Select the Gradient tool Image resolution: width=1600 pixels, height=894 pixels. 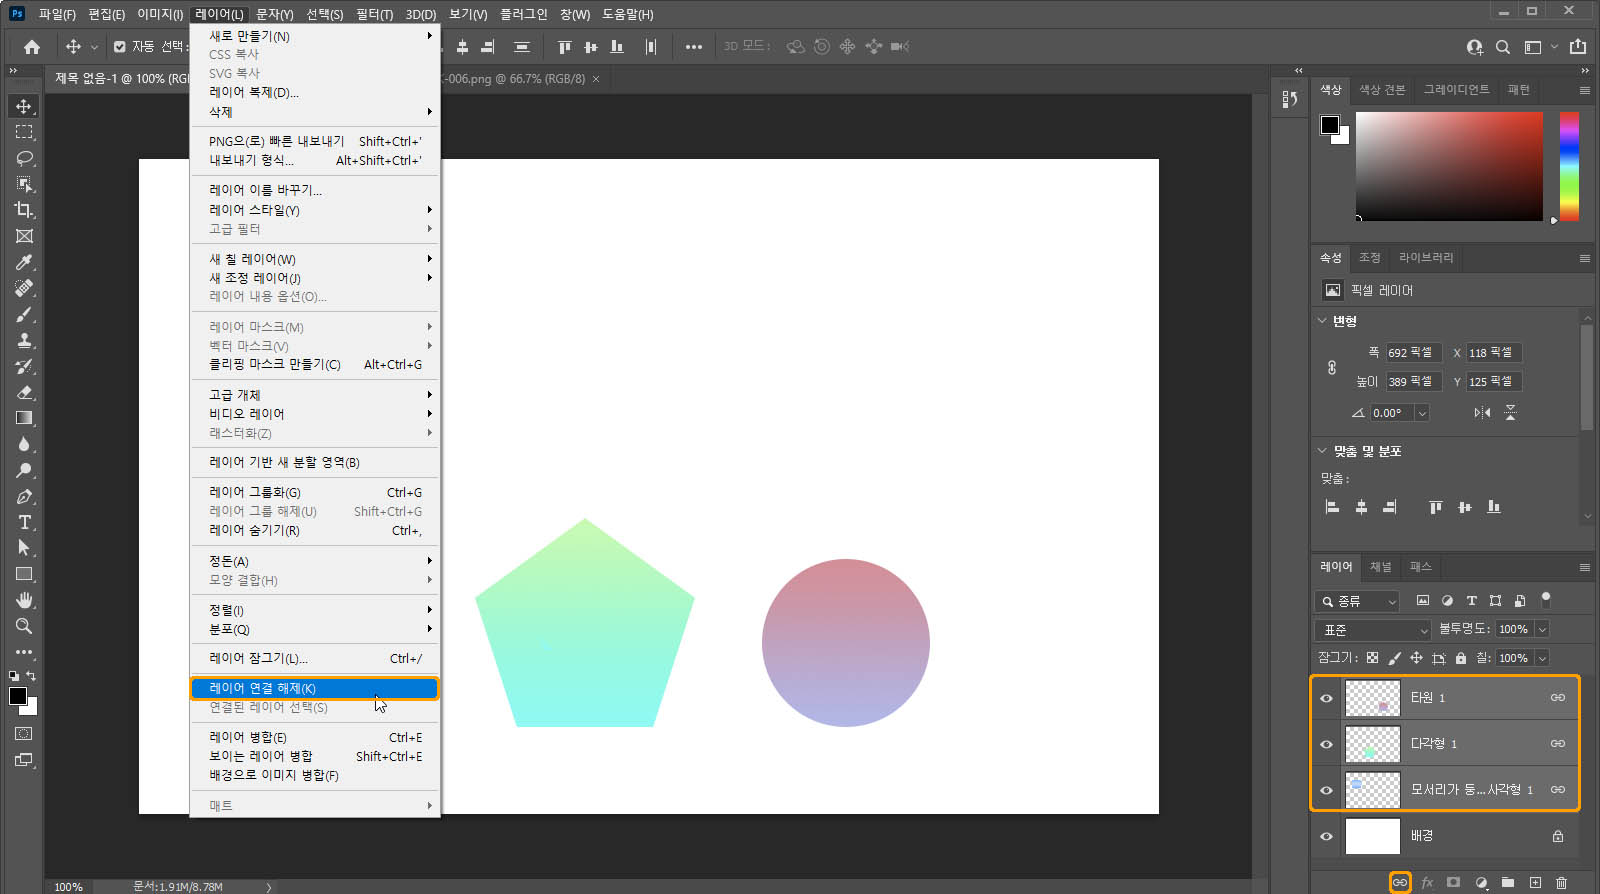pos(24,418)
